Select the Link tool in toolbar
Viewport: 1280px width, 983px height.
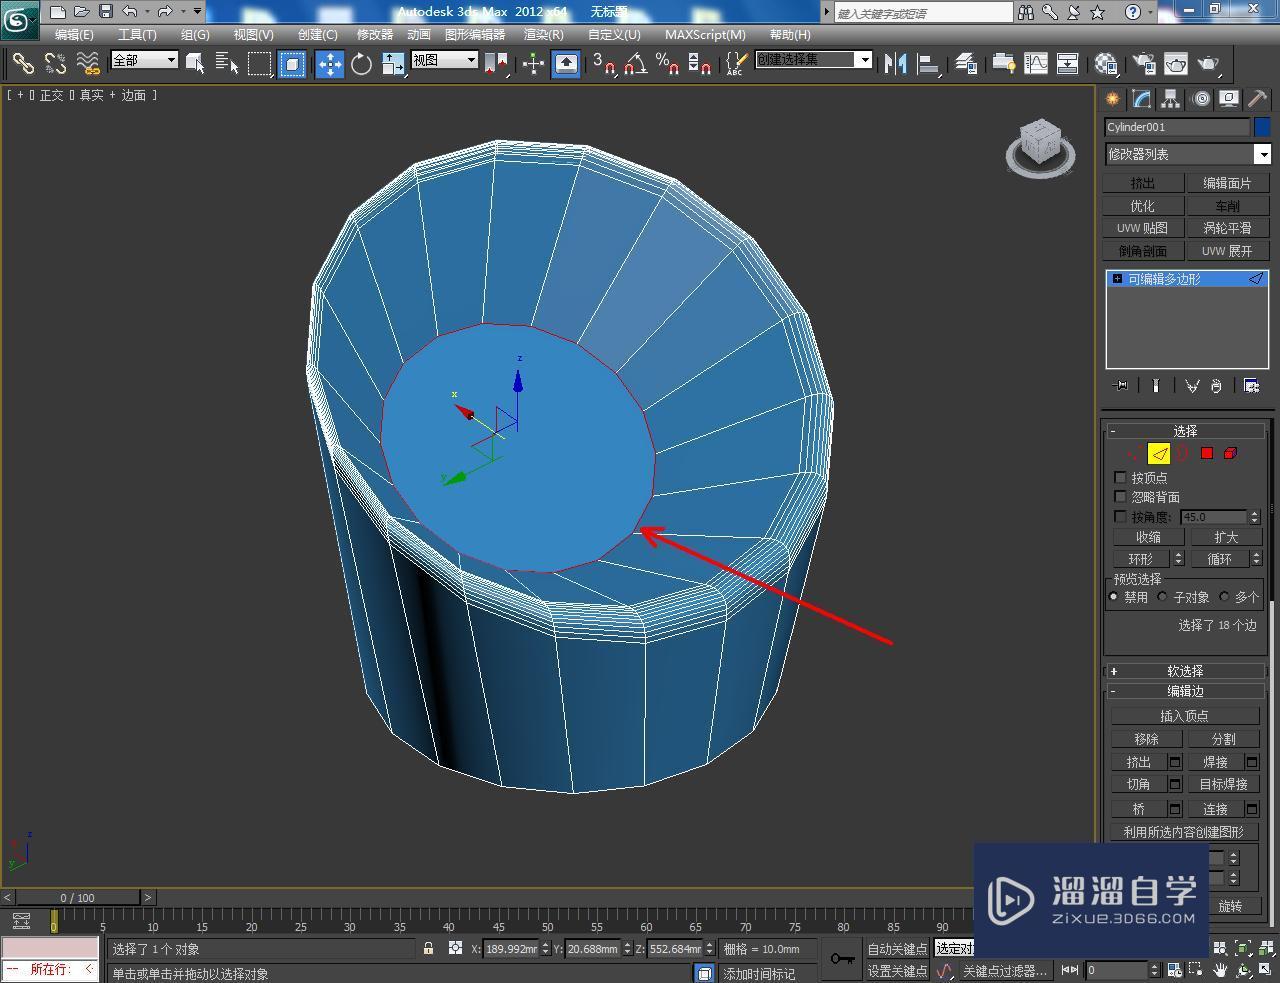pos(23,64)
